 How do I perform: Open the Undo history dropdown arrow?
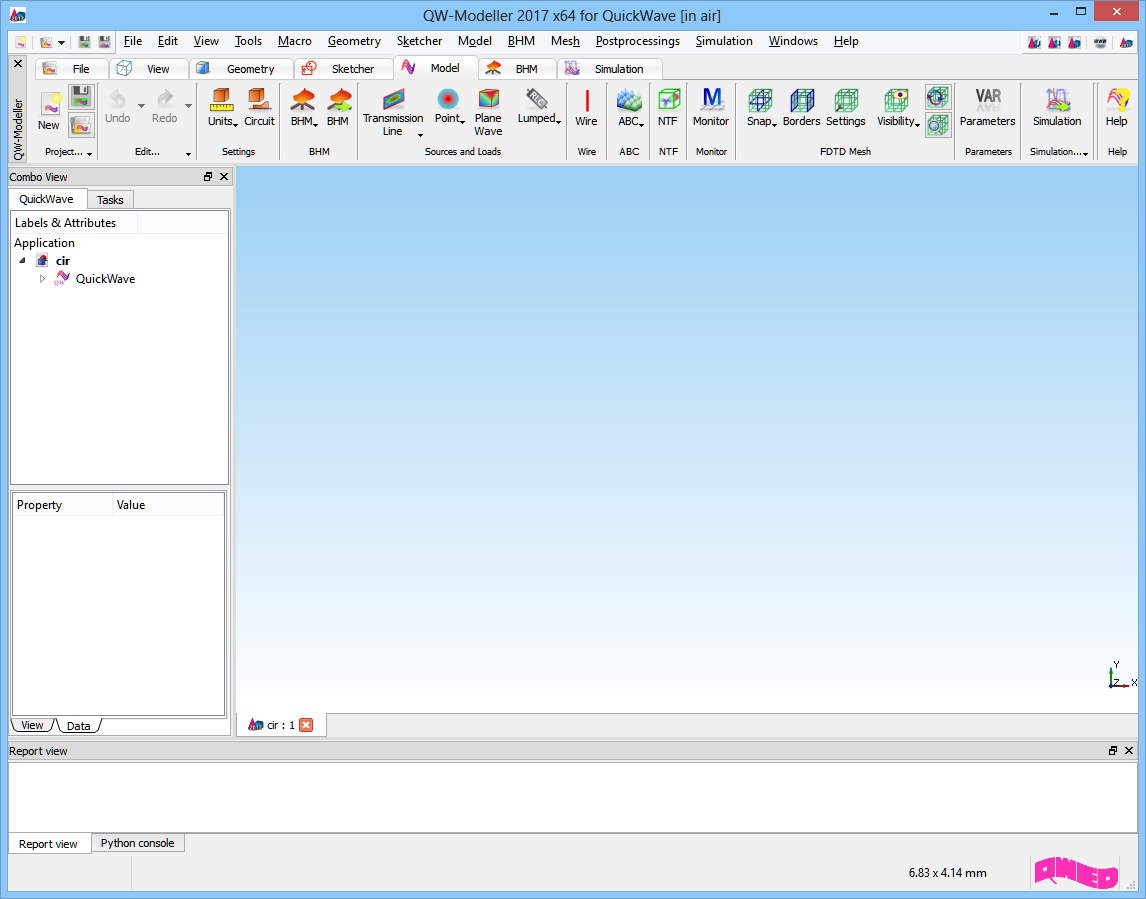pos(141,106)
